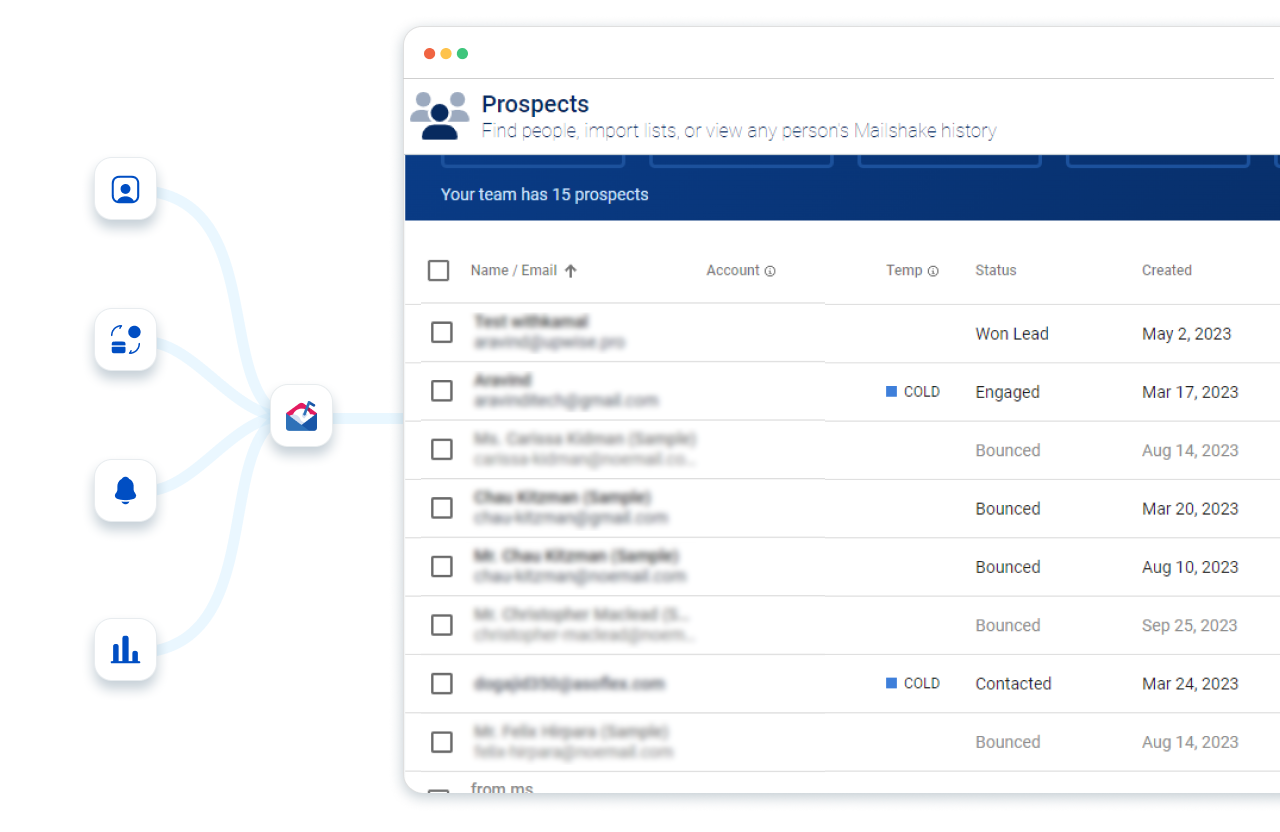The height and width of the screenshot is (832, 1280).
Task: Check the checkbox on the Aravind row
Action: pyautogui.click(x=441, y=391)
